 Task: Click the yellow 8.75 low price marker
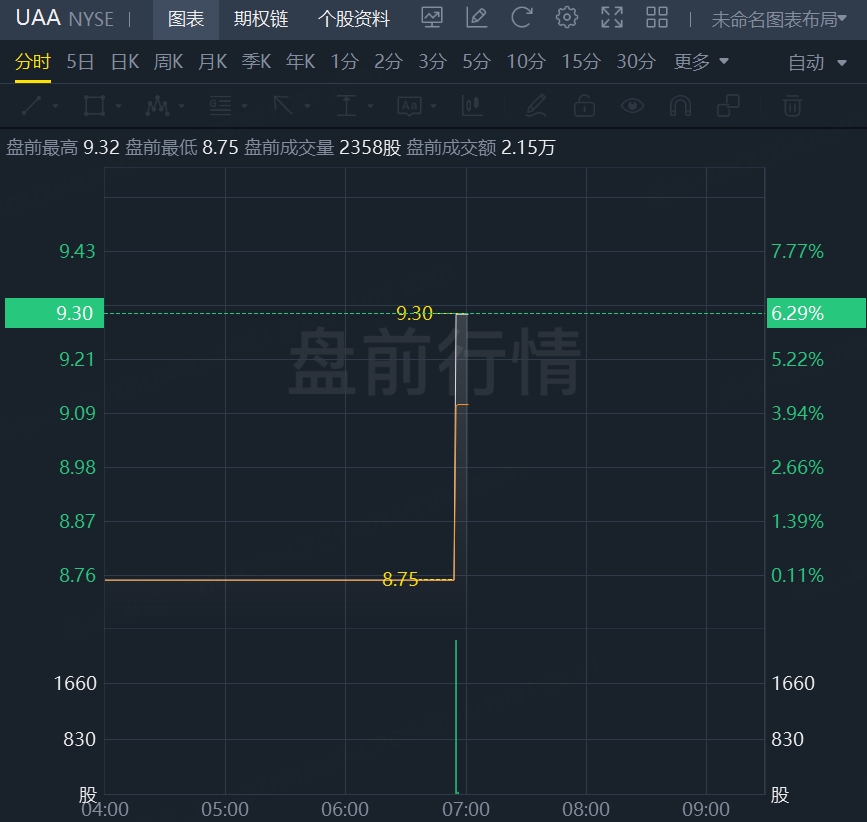[x=400, y=579]
